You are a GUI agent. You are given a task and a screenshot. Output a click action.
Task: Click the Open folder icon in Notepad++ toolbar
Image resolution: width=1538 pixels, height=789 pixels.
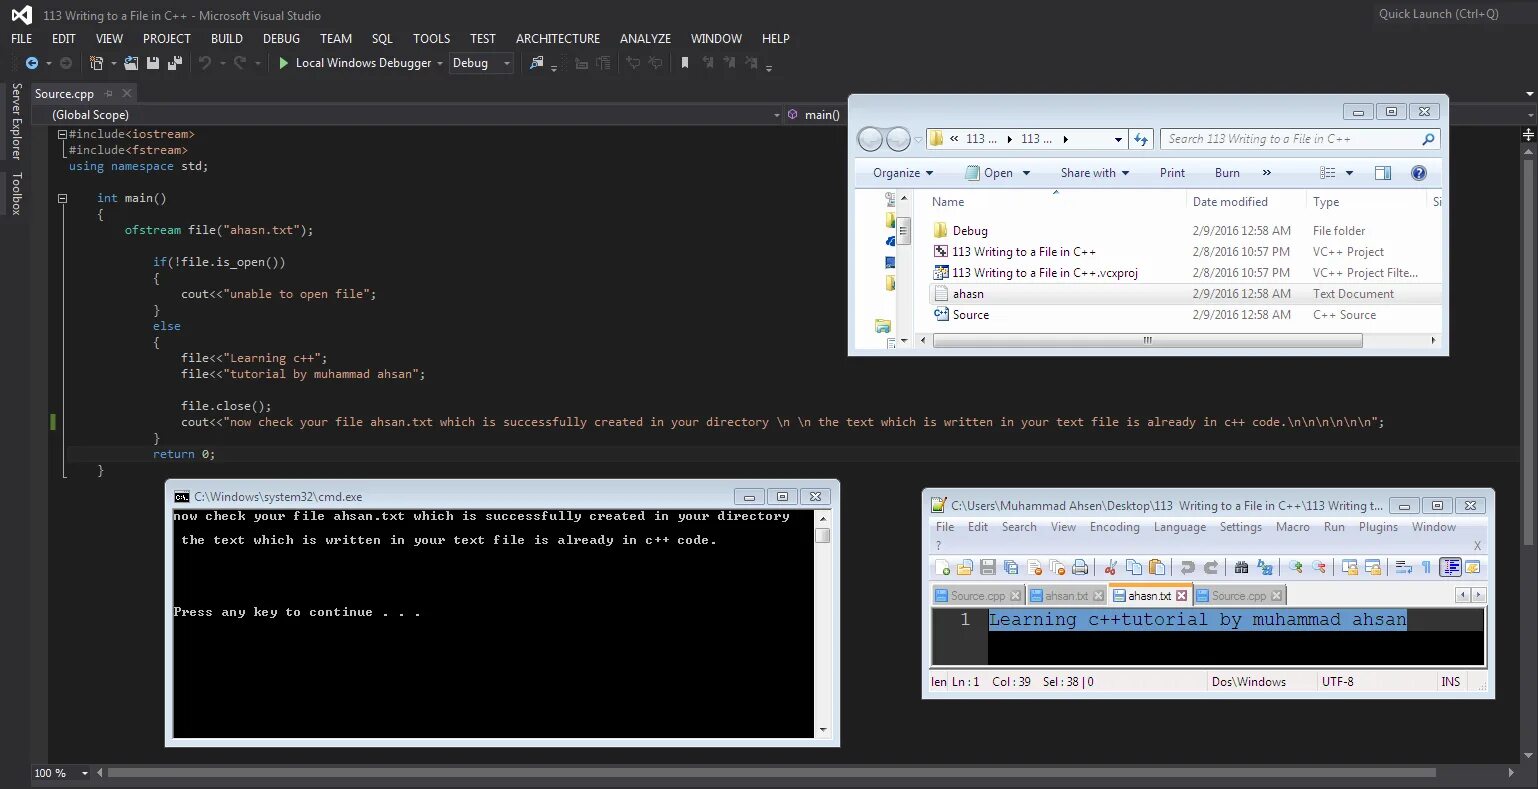(x=965, y=568)
